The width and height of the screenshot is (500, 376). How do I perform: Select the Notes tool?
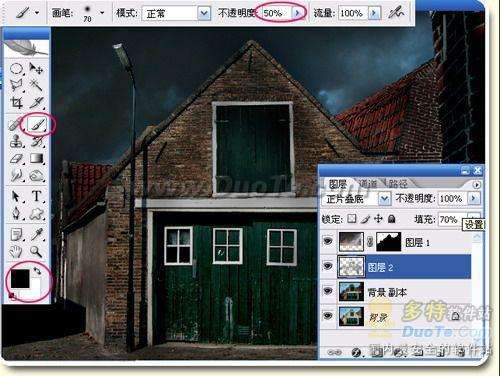[x=16, y=234]
